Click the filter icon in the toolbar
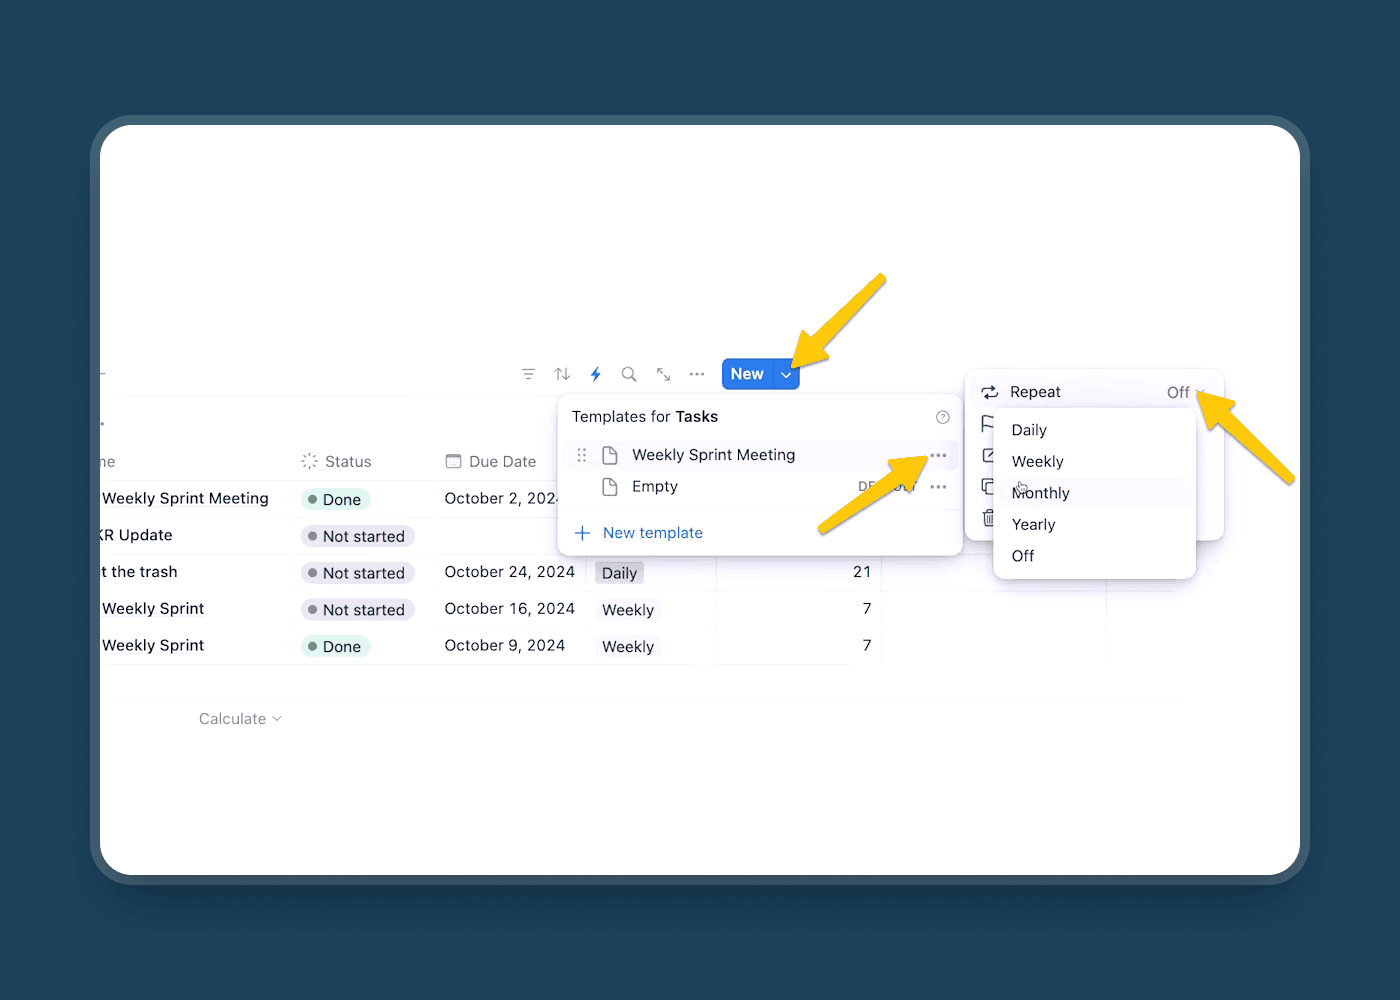Screen dimensions: 1400x1000 pos(528,374)
